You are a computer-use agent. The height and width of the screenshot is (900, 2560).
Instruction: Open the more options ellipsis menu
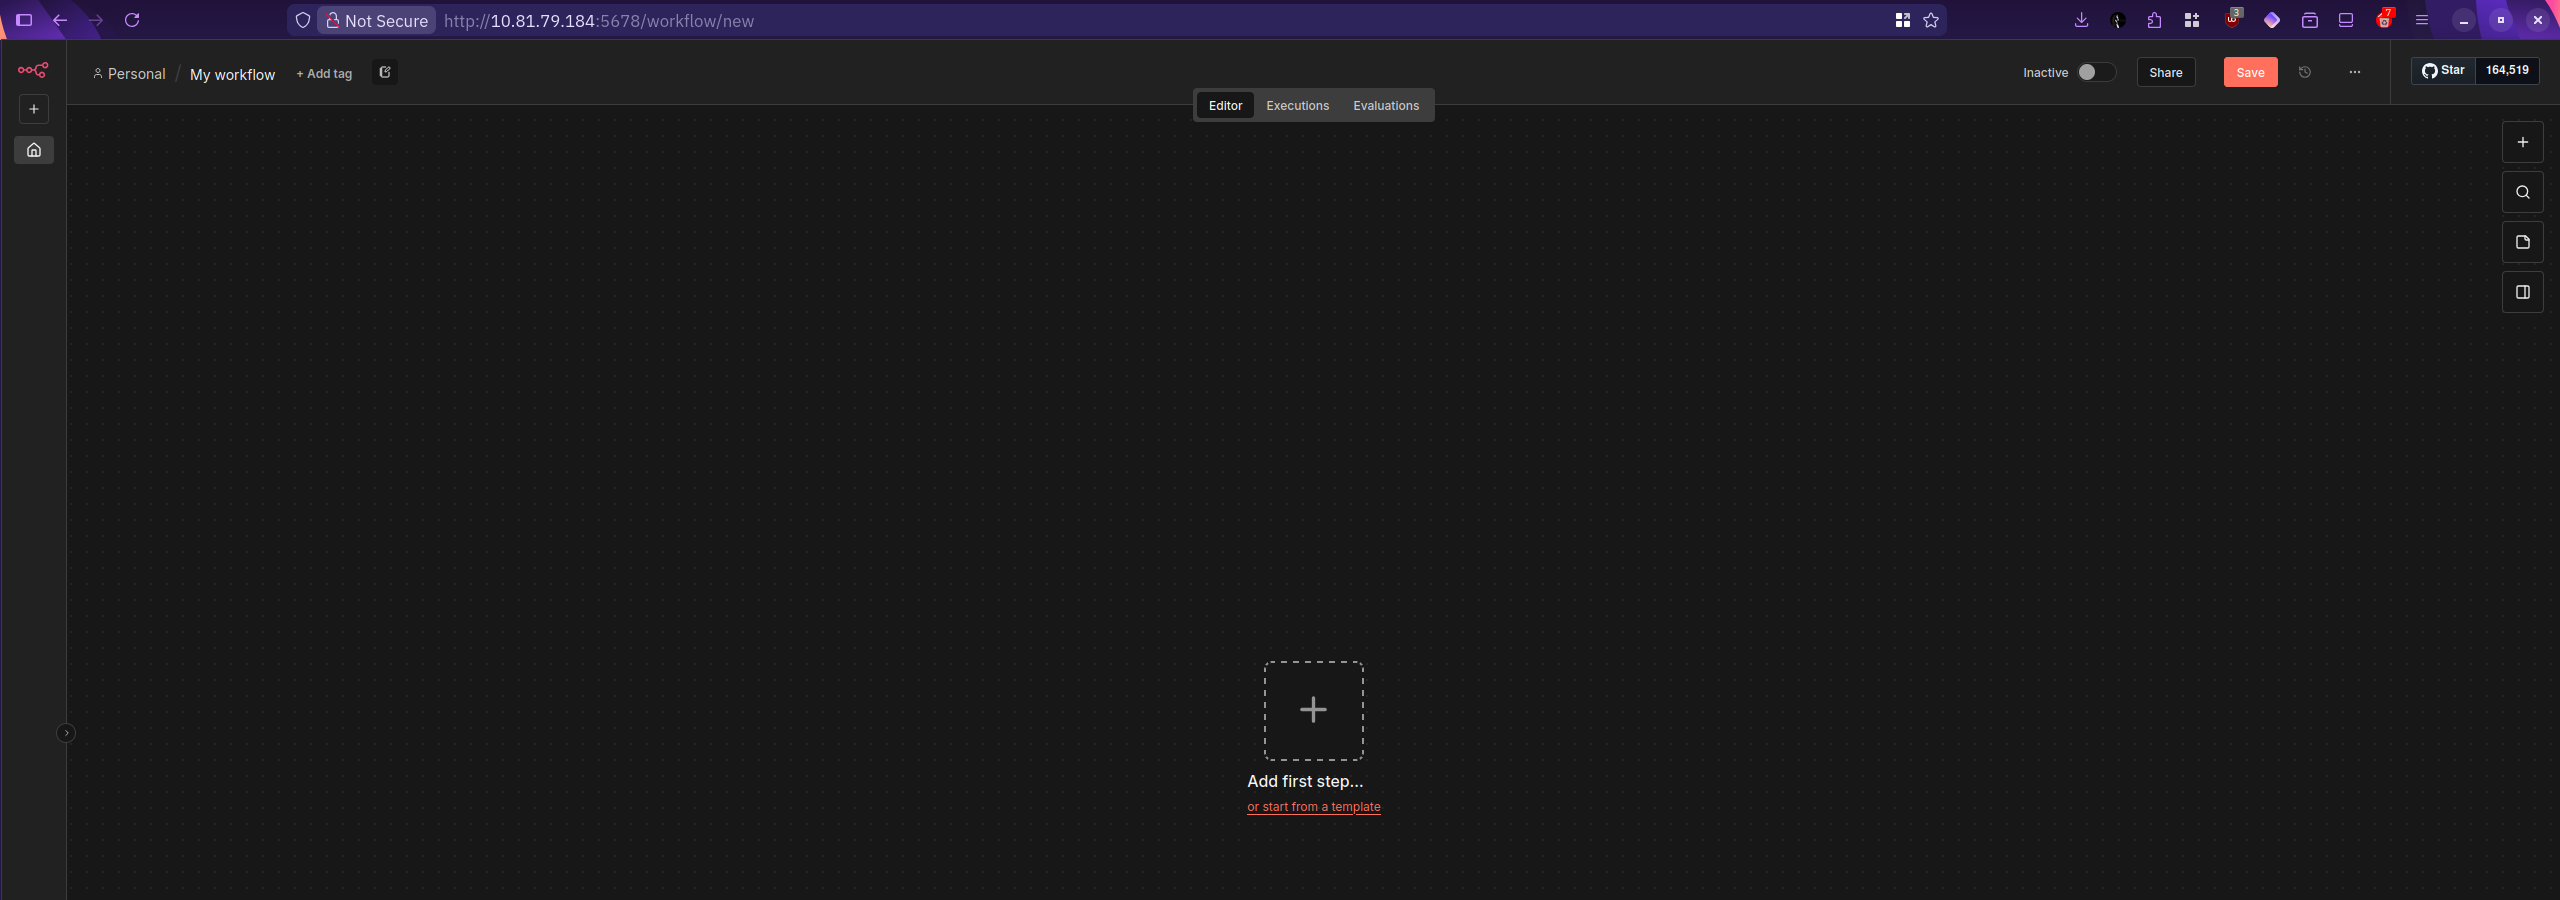point(2355,72)
